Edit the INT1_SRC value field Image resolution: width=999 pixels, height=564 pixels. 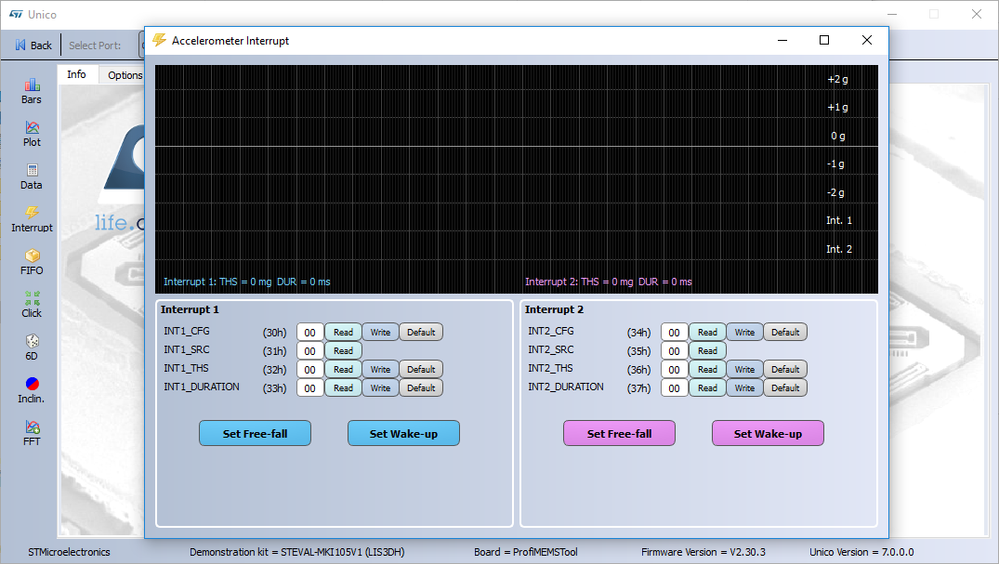310,351
